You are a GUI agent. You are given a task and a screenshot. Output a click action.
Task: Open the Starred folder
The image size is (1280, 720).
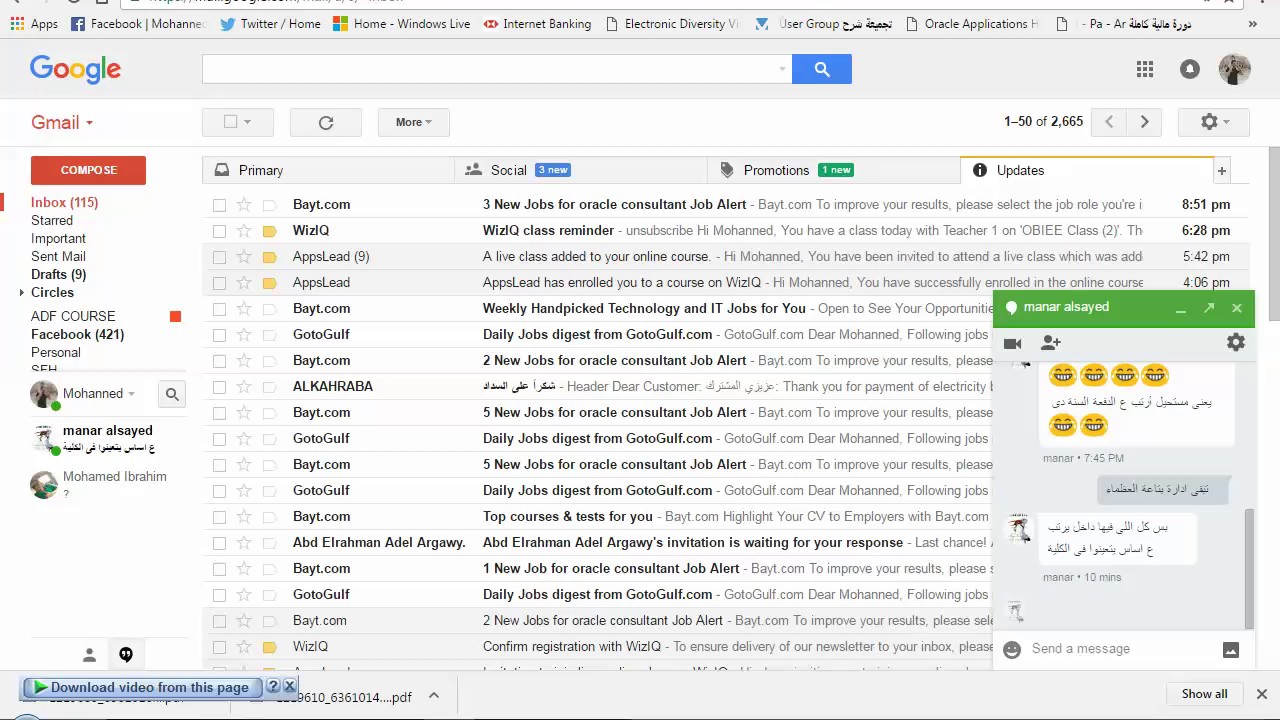[52, 220]
